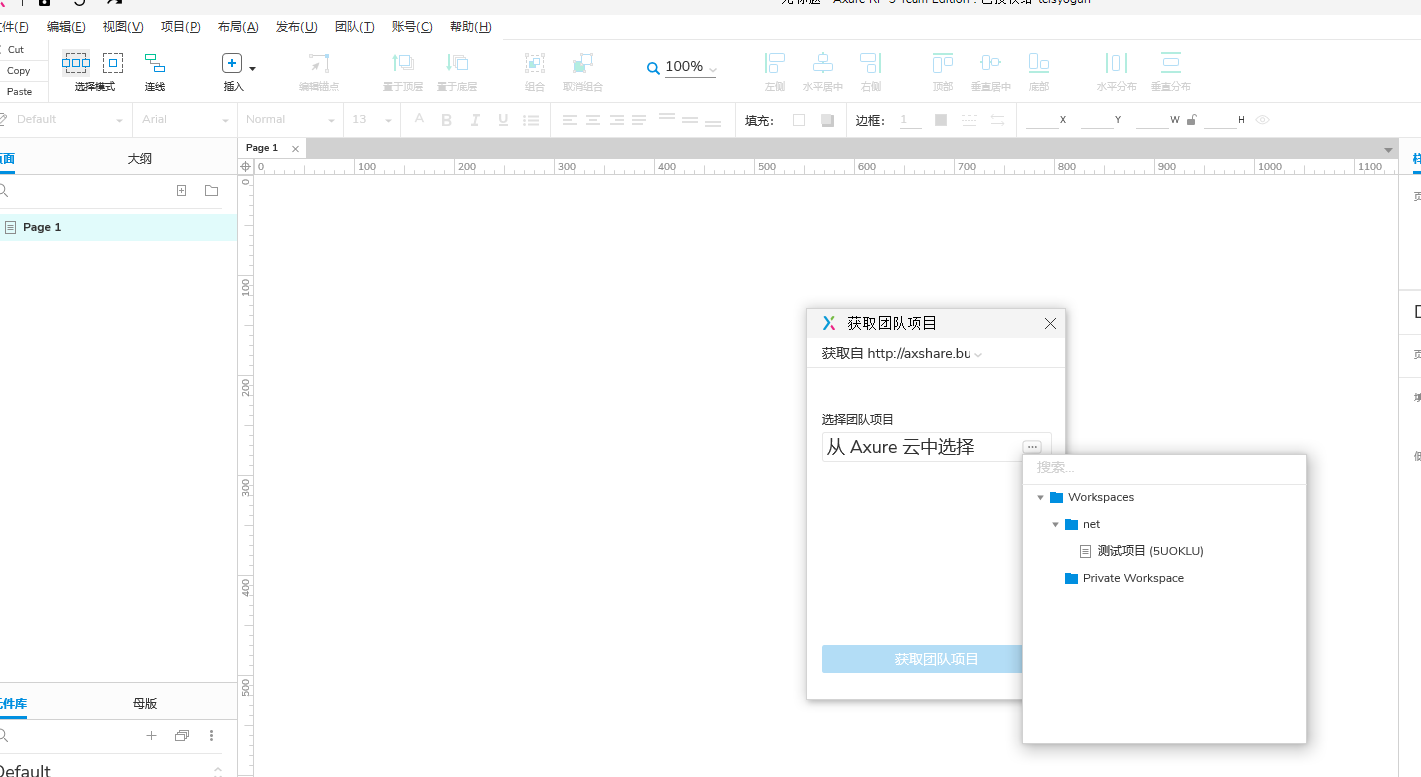The width and height of the screenshot is (1421, 777).
Task: Click the Copy button
Action: pos(19,71)
